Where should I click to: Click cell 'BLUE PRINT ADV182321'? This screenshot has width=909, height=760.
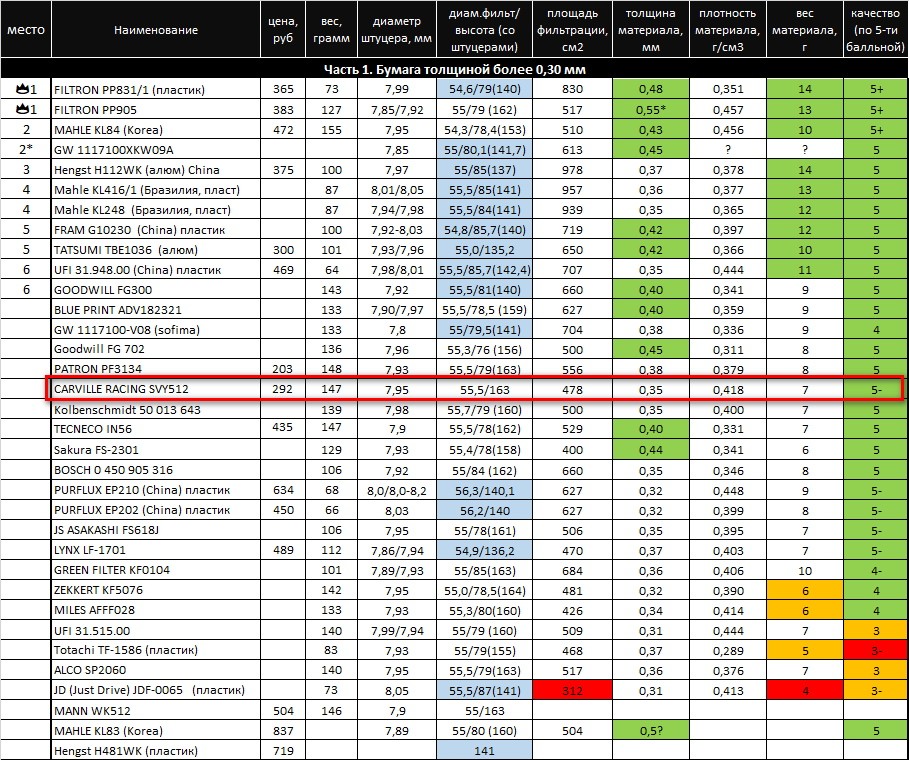pos(156,310)
